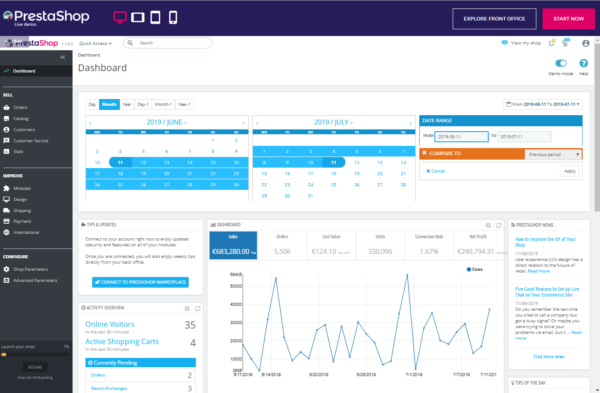Click the Launch your shop progress bar
The image size is (600, 393).
[x=35, y=355]
